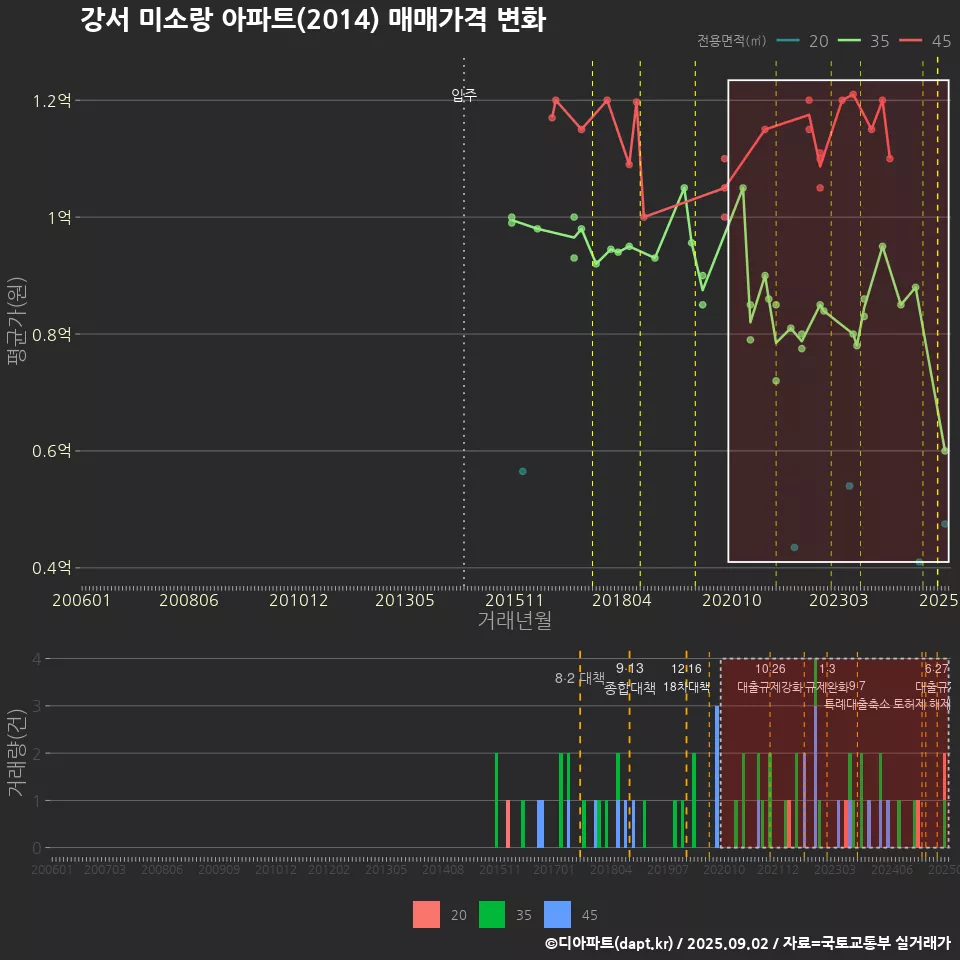Click the '입주' marker label
Image resolution: width=960 pixels, height=960 pixels.
click(464, 94)
